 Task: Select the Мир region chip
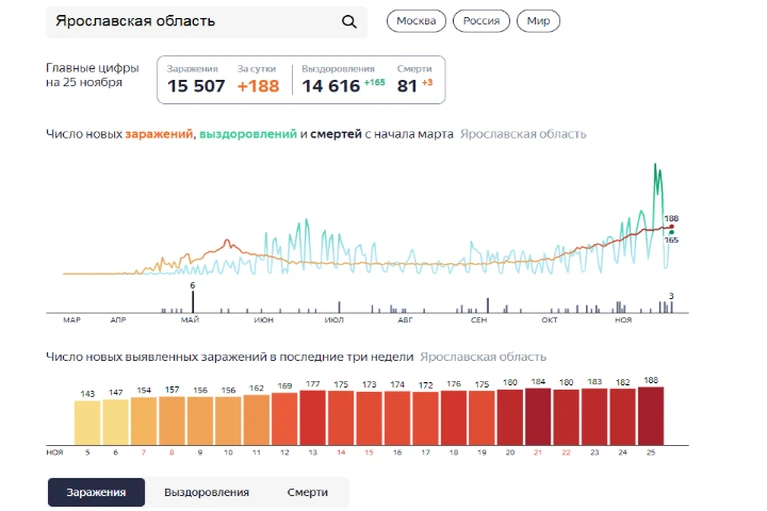[538, 21]
